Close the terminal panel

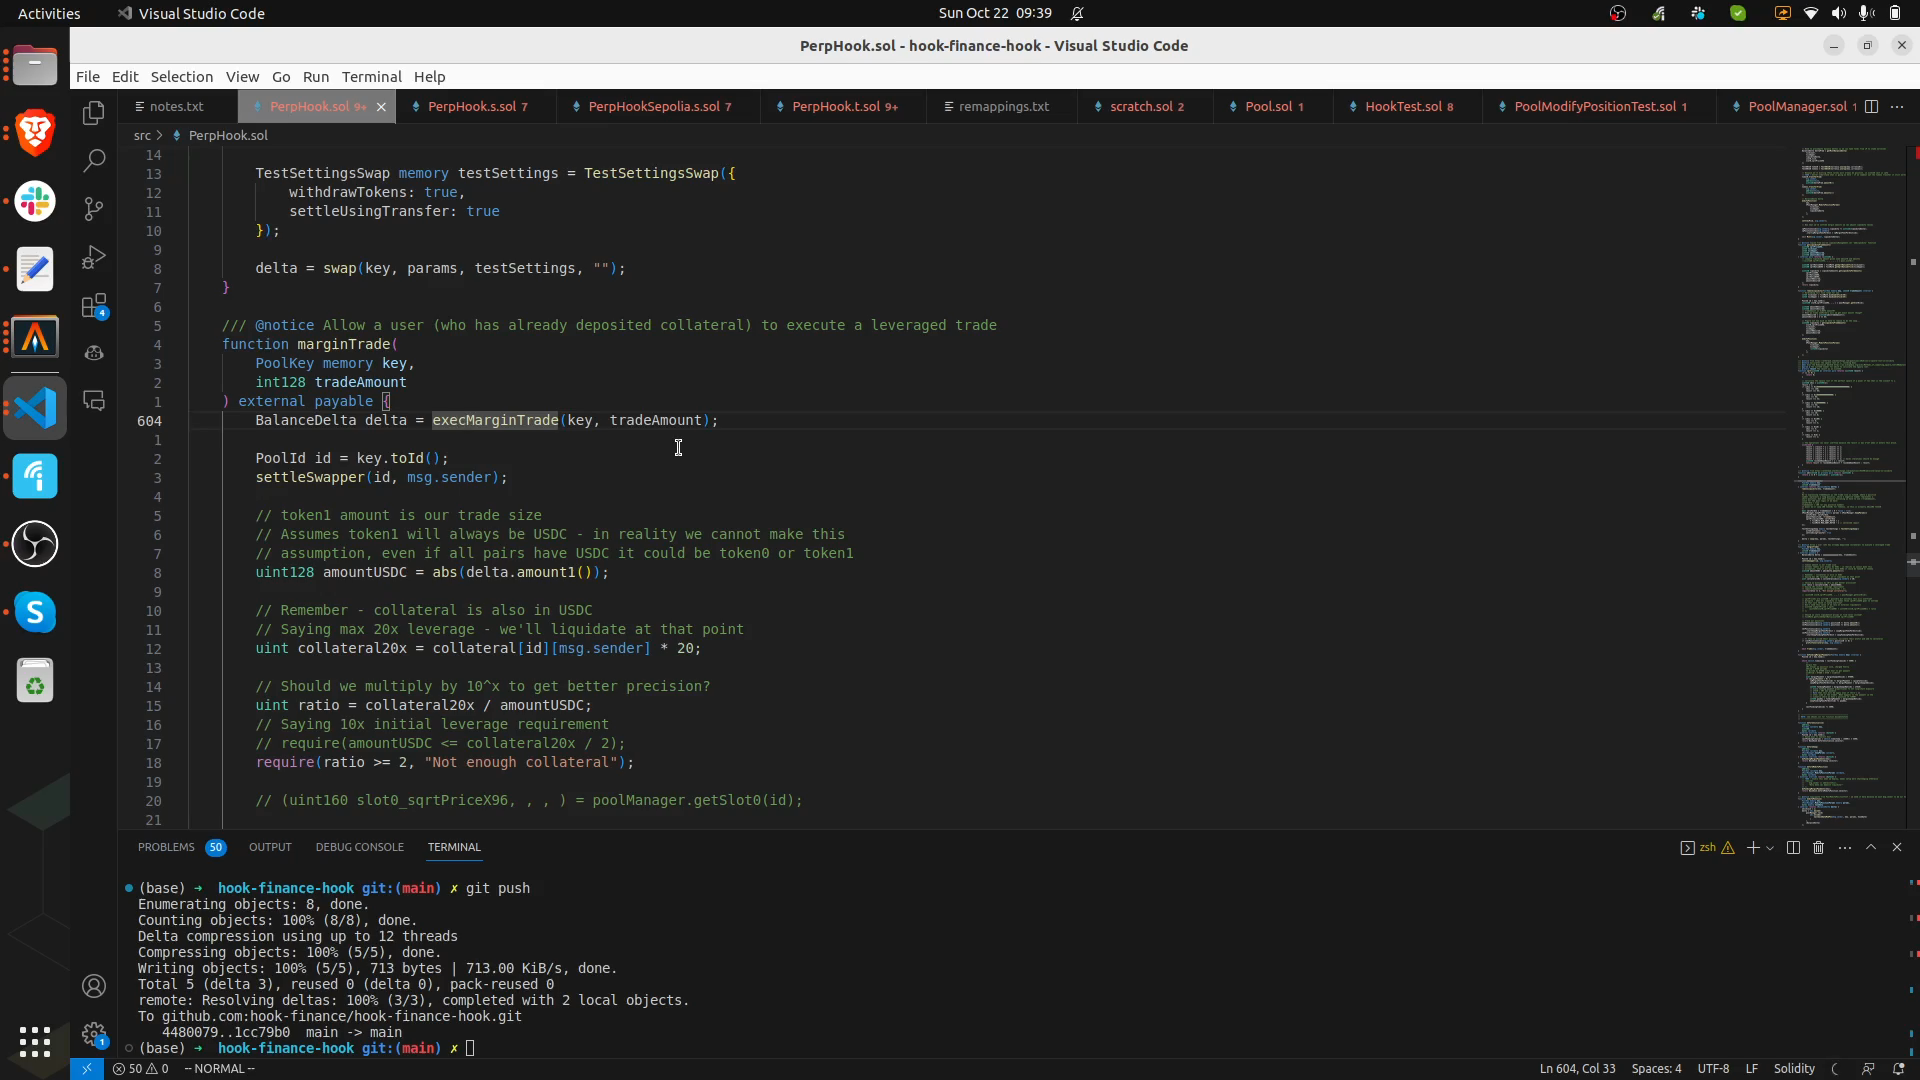tap(1897, 848)
